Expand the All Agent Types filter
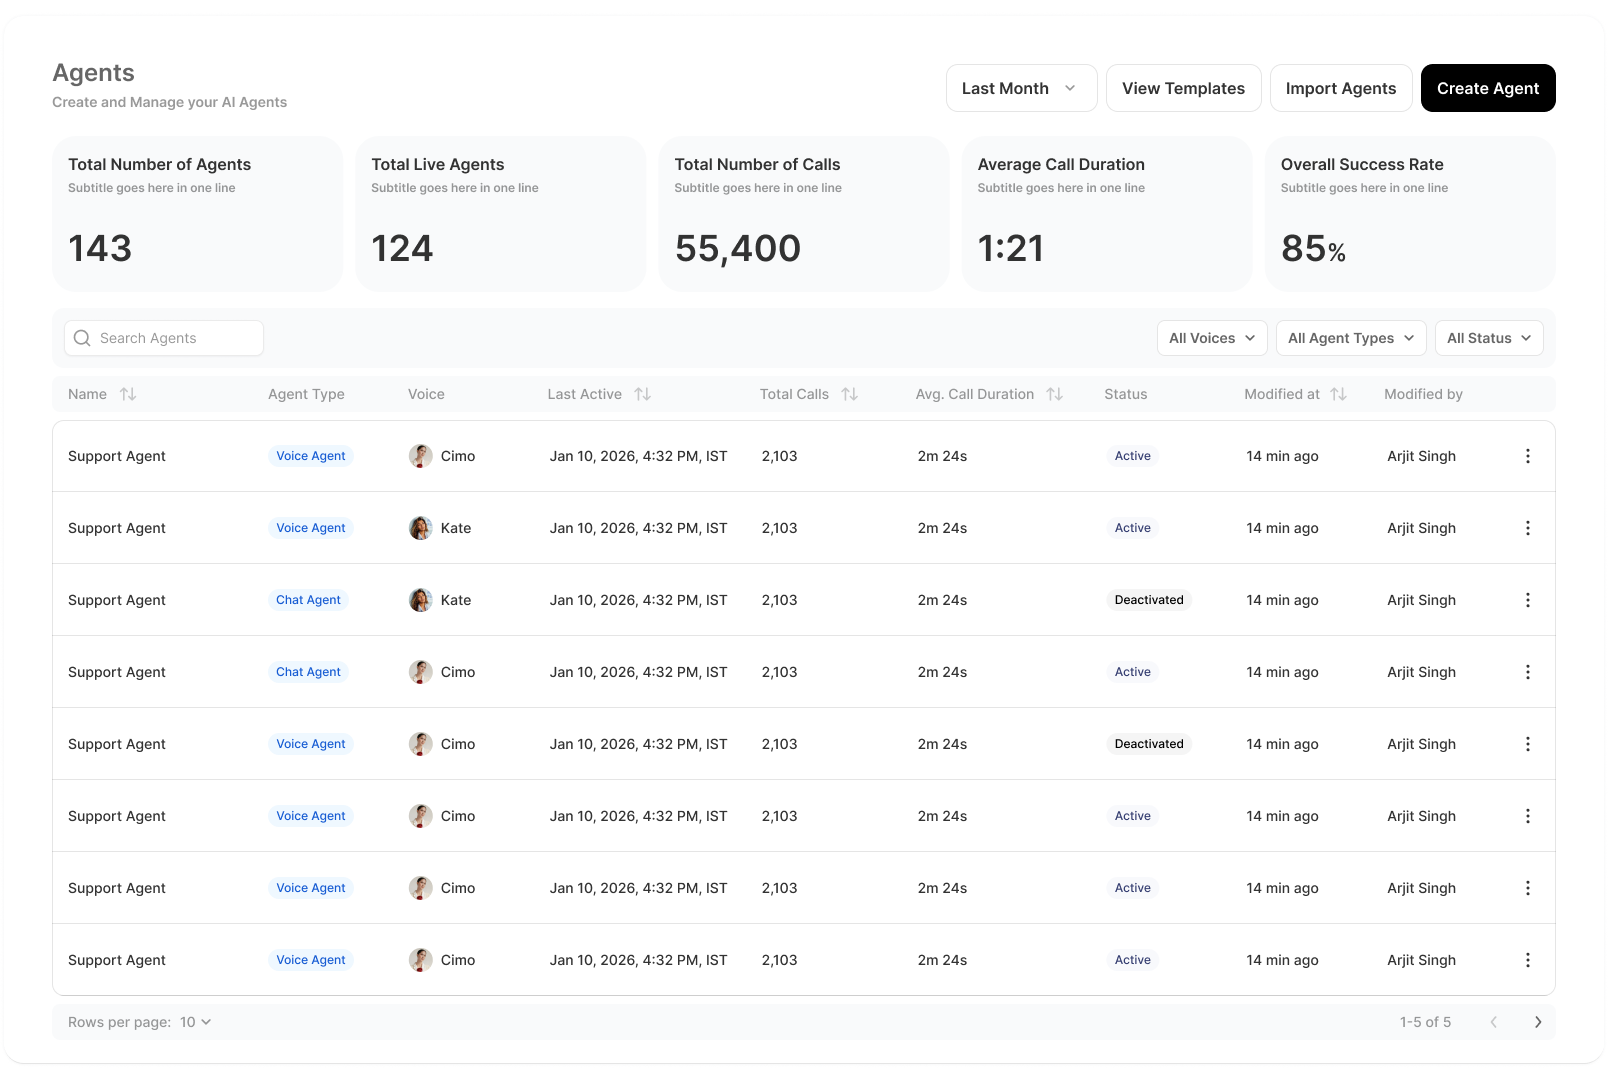Image resolution: width=1620 pixels, height=1080 pixels. point(1350,338)
